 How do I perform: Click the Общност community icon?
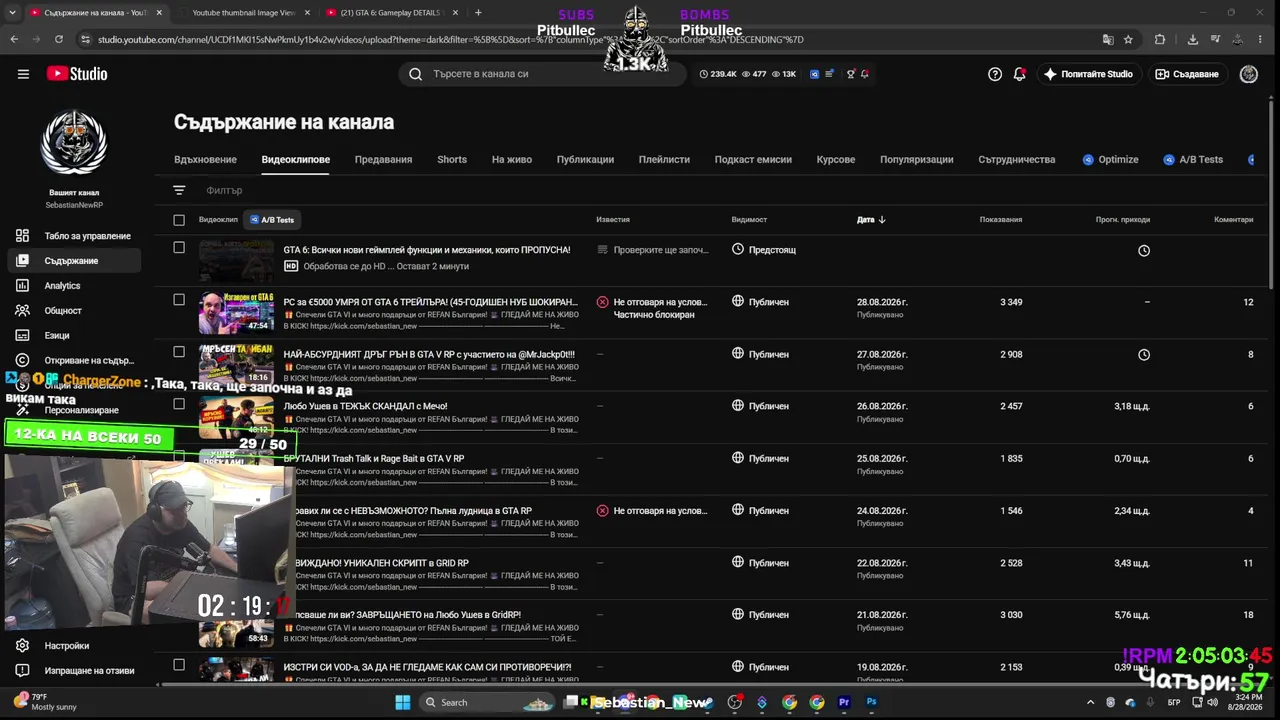pyautogui.click(x=22, y=311)
